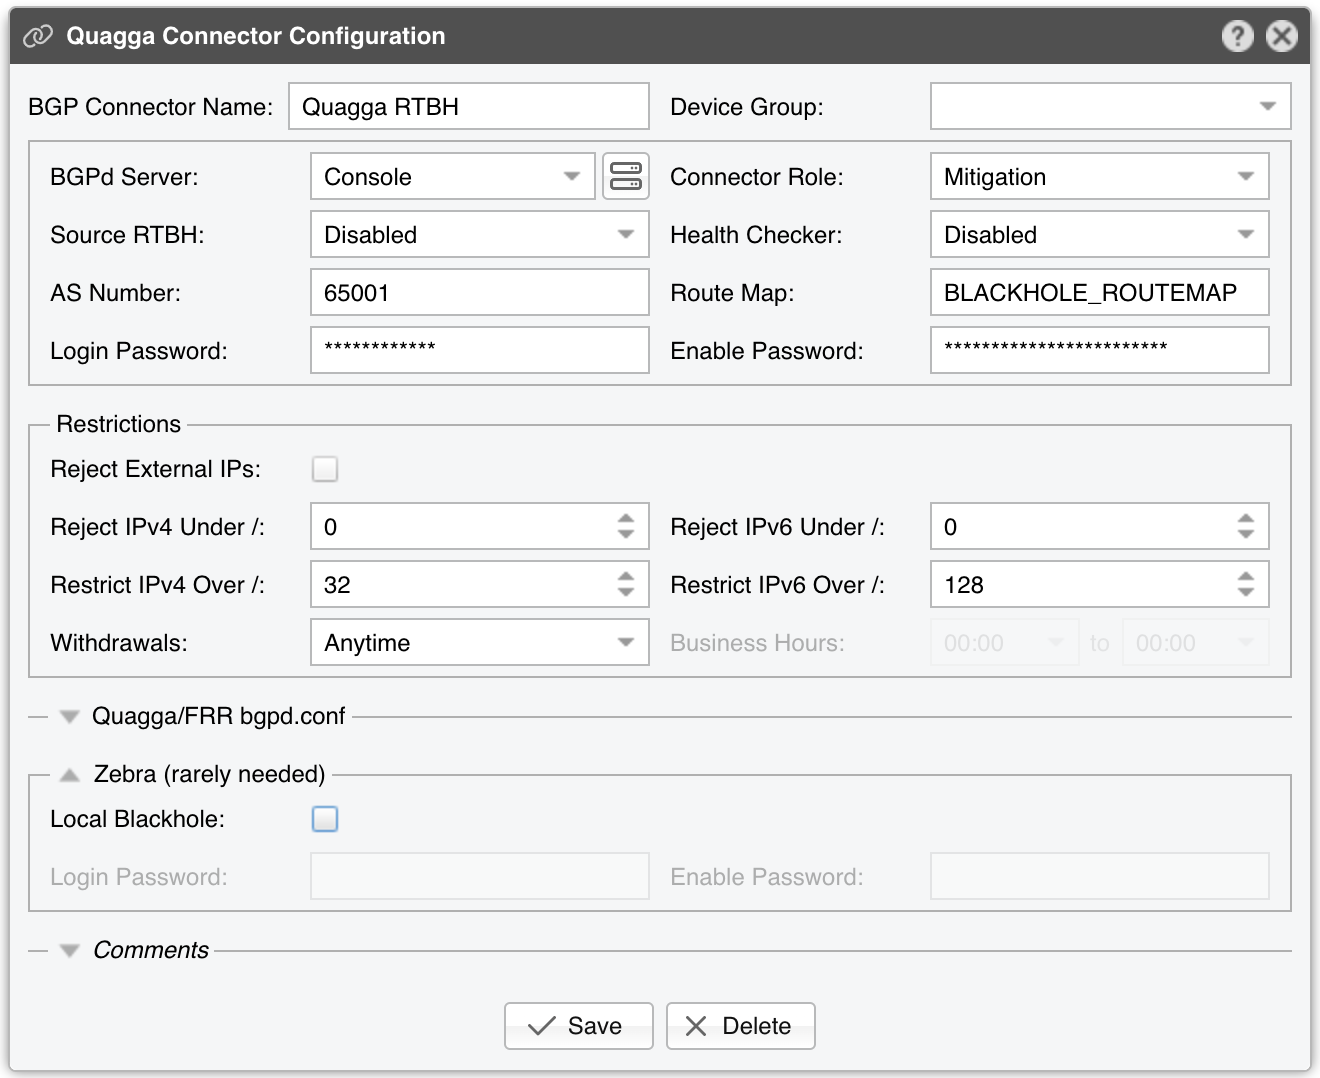
Task: Increase Reject IPv6 Under value
Action: (1246, 518)
